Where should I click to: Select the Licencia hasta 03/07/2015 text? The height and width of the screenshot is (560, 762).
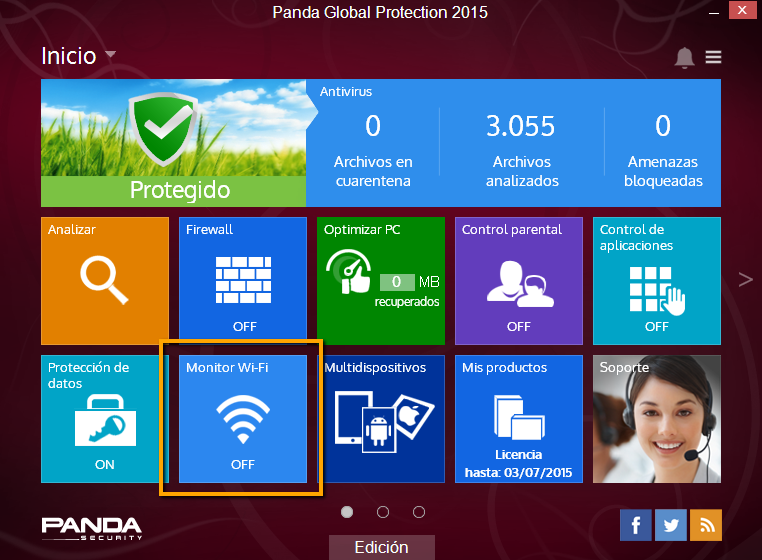[x=518, y=464]
